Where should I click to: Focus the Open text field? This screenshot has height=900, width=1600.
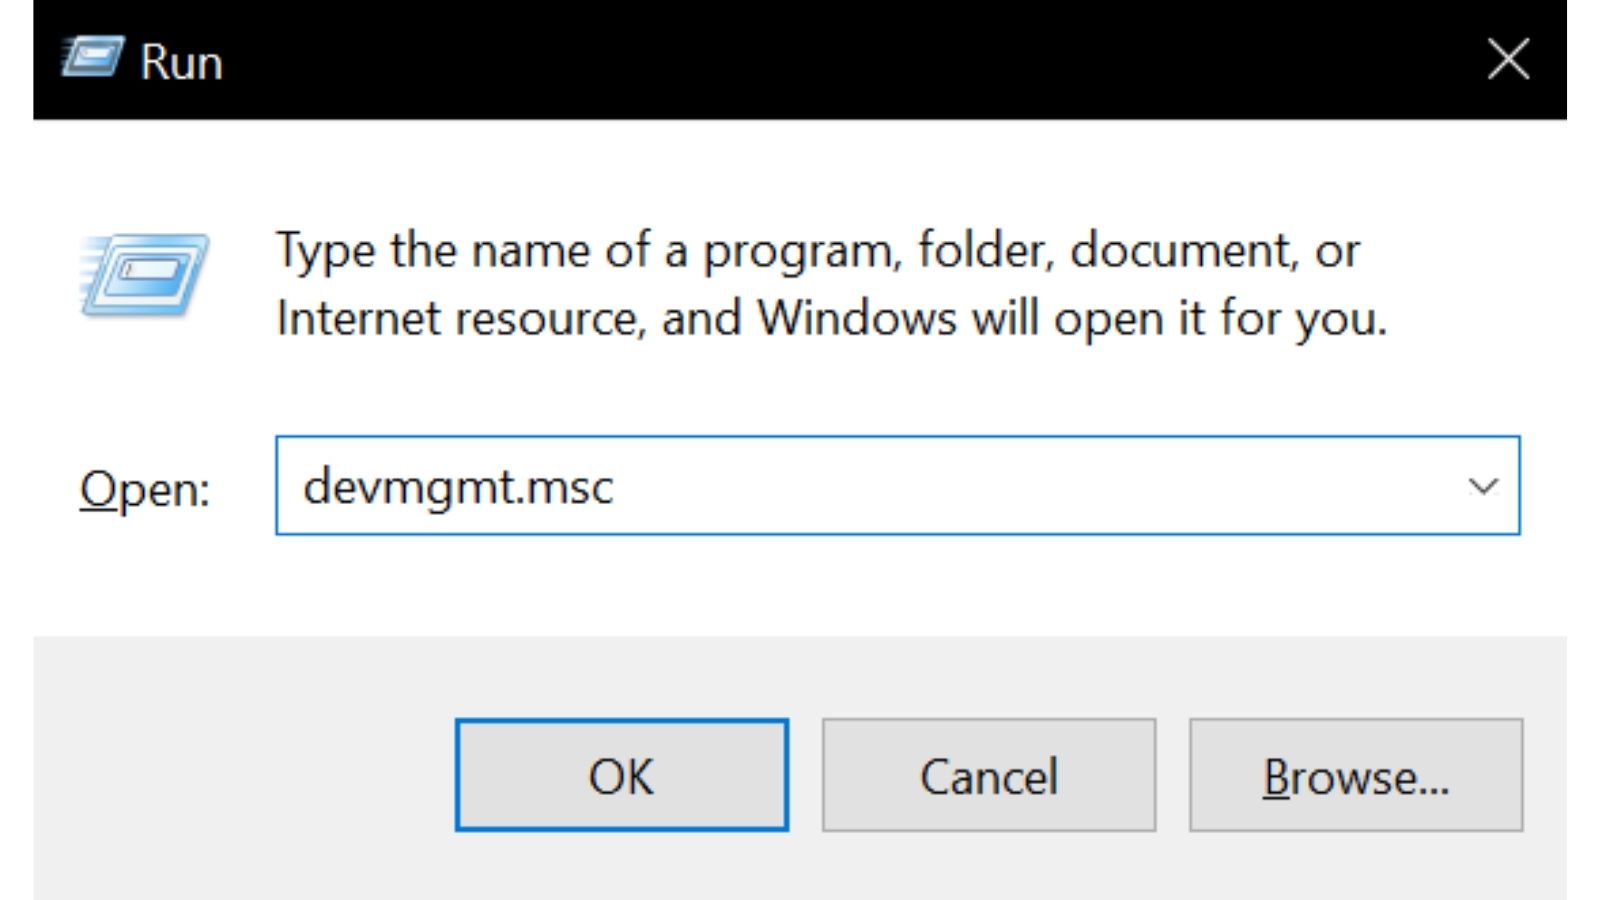point(897,486)
